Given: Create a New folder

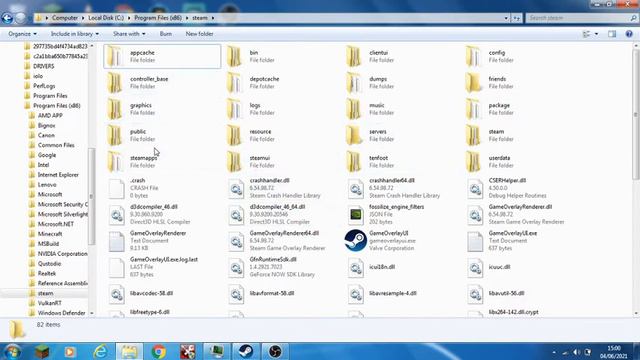Looking at the screenshot, I should [x=199, y=34].
